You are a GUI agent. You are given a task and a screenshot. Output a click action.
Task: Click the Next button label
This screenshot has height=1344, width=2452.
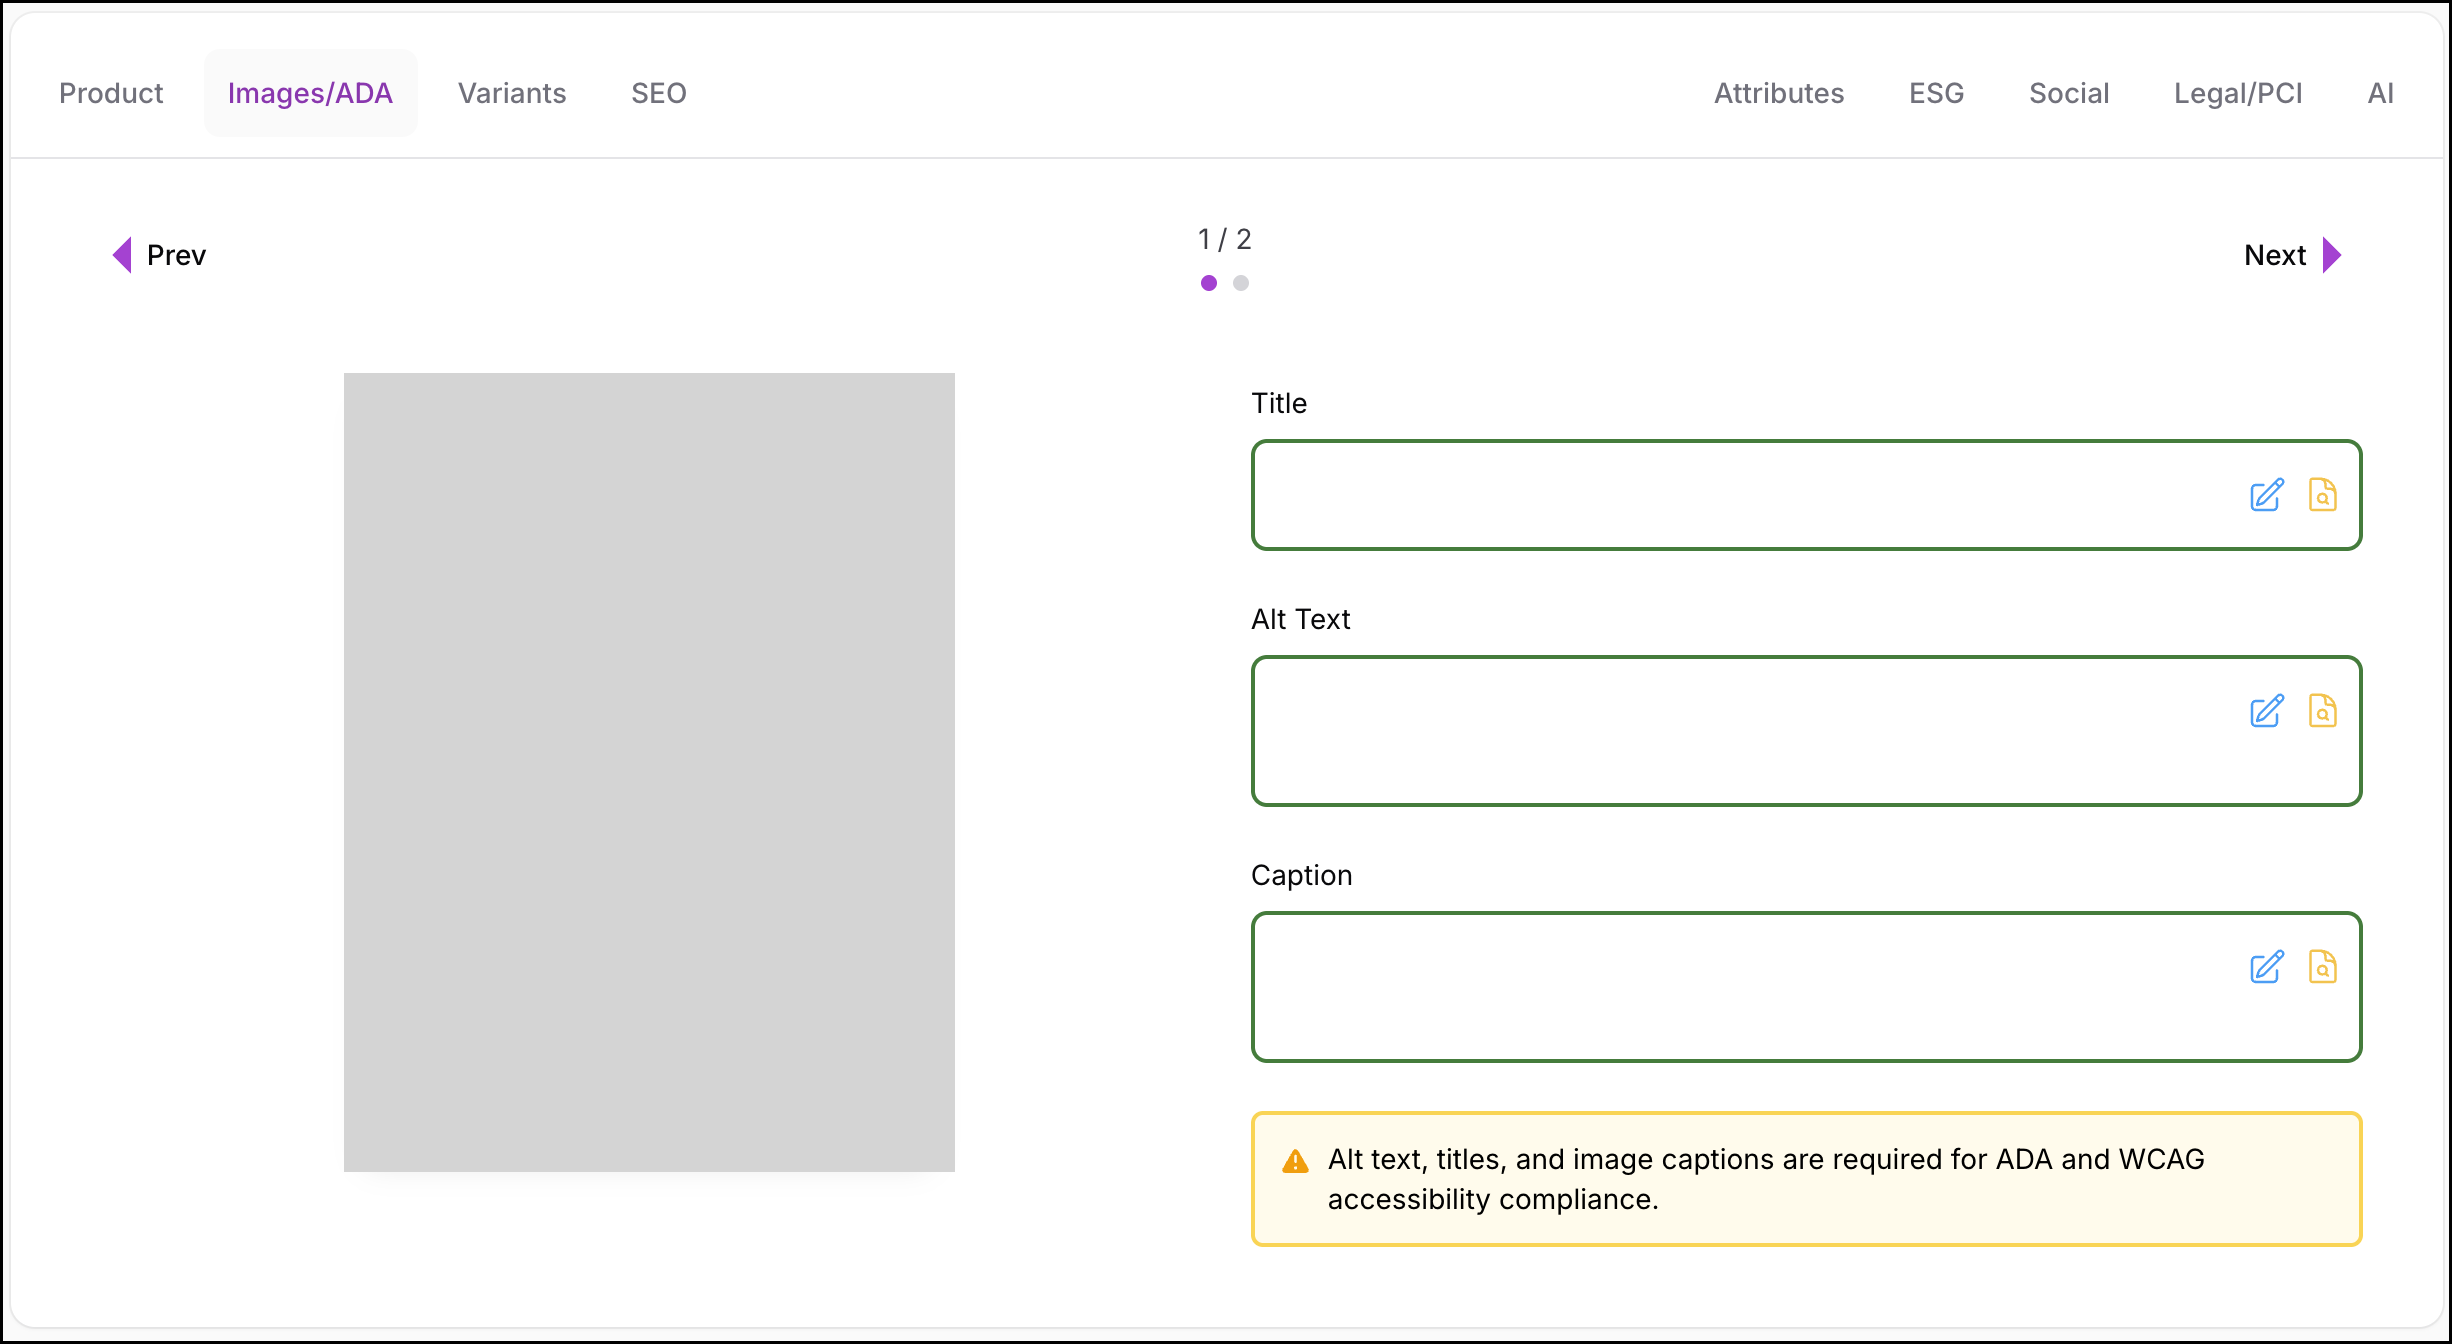[x=2275, y=255]
